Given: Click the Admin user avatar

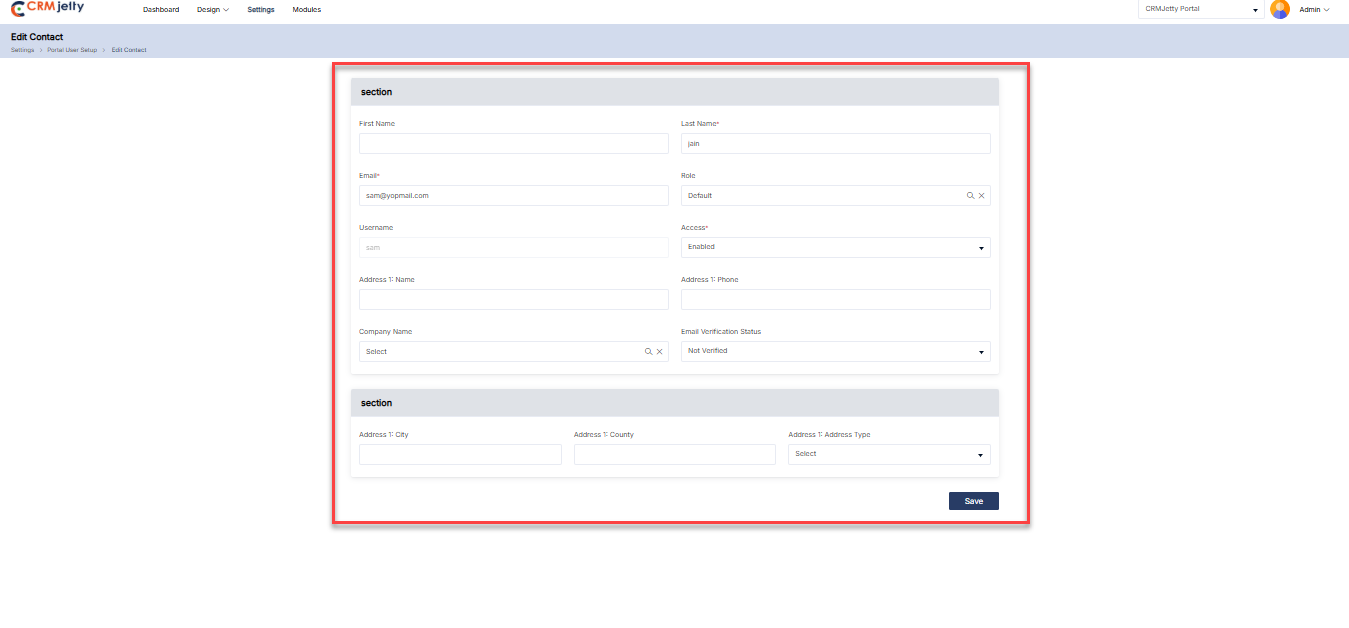Looking at the screenshot, I should pyautogui.click(x=1279, y=9).
